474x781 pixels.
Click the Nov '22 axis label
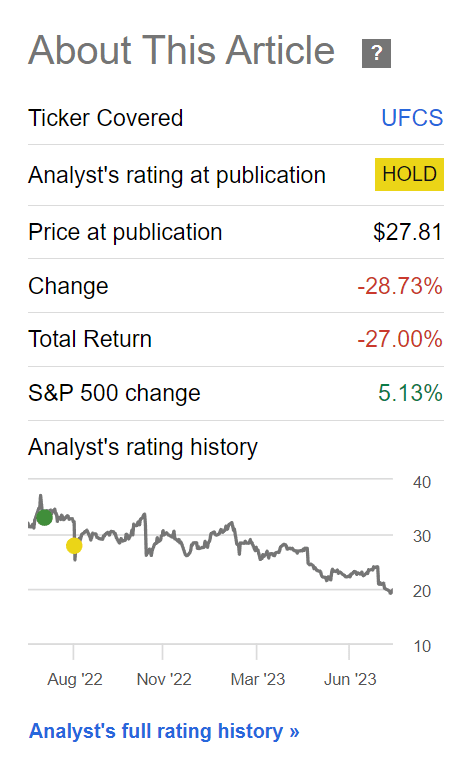click(x=164, y=679)
